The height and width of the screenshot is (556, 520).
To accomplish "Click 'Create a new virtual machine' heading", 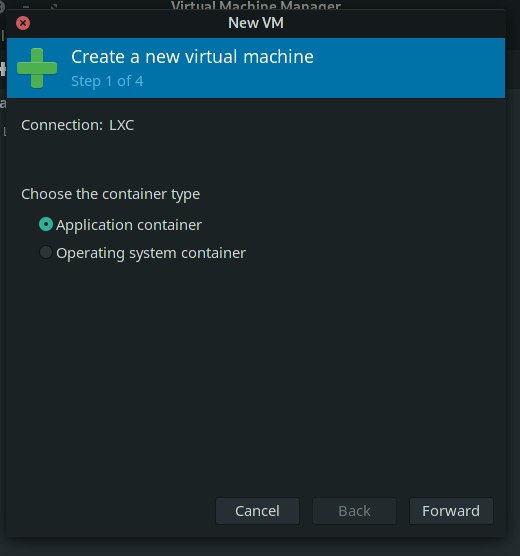I will 192,57.
